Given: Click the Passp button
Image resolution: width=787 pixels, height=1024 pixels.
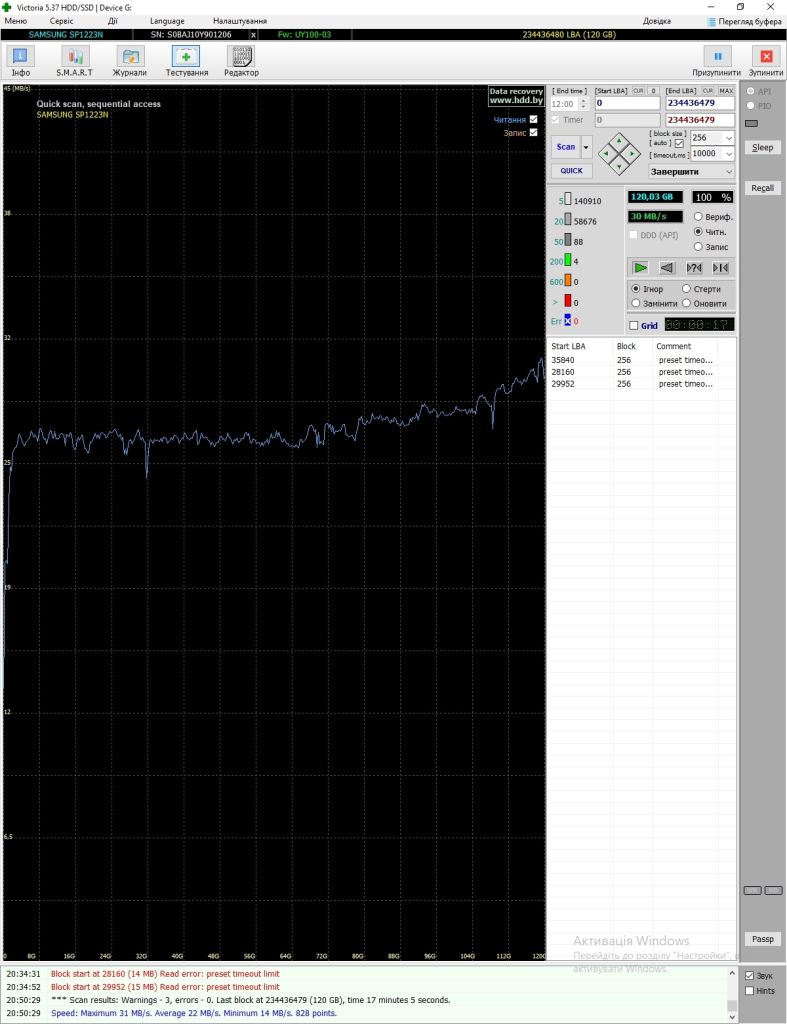Looking at the screenshot, I should click(x=762, y=939).
